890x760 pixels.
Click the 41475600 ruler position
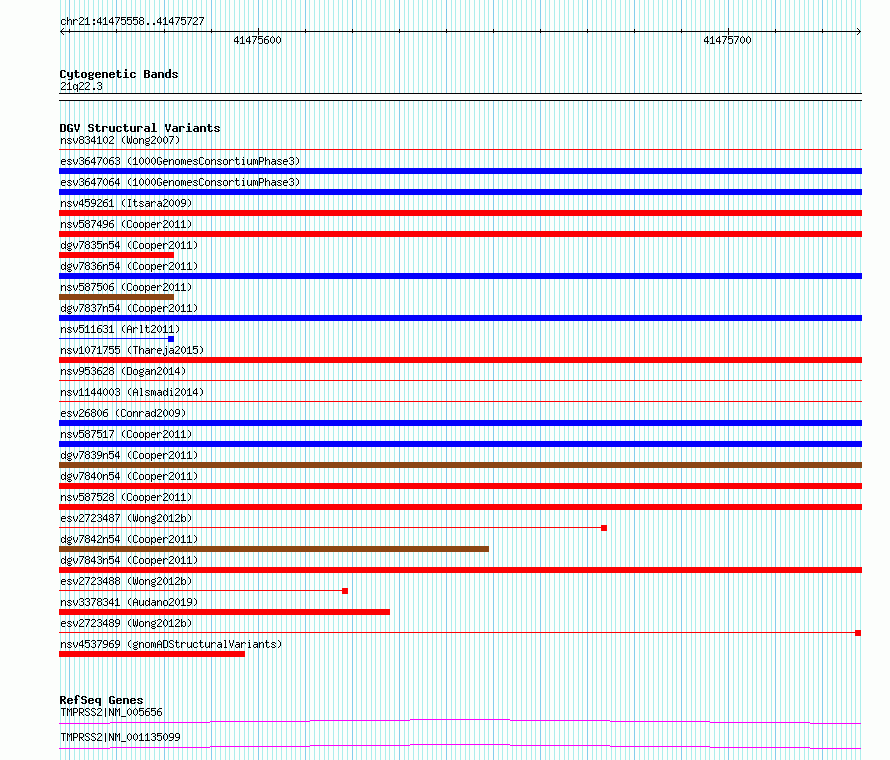click(257, 40)
